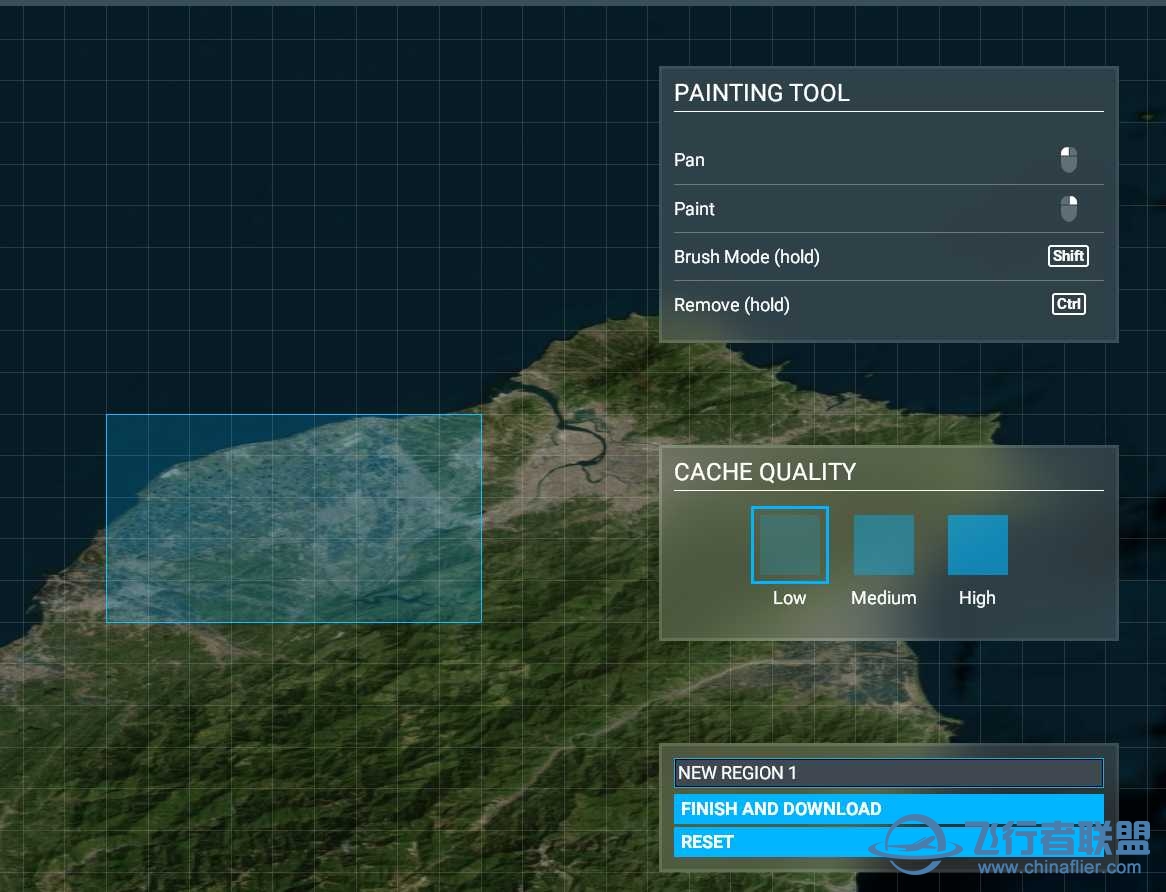This screenshot has width=1166, height=892.
Task: Click inside the highlighted blue map region
Action: coord(293,518)
